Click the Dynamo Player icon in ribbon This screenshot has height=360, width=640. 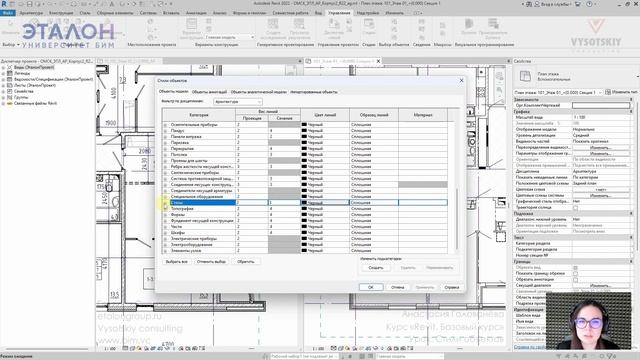493,24
